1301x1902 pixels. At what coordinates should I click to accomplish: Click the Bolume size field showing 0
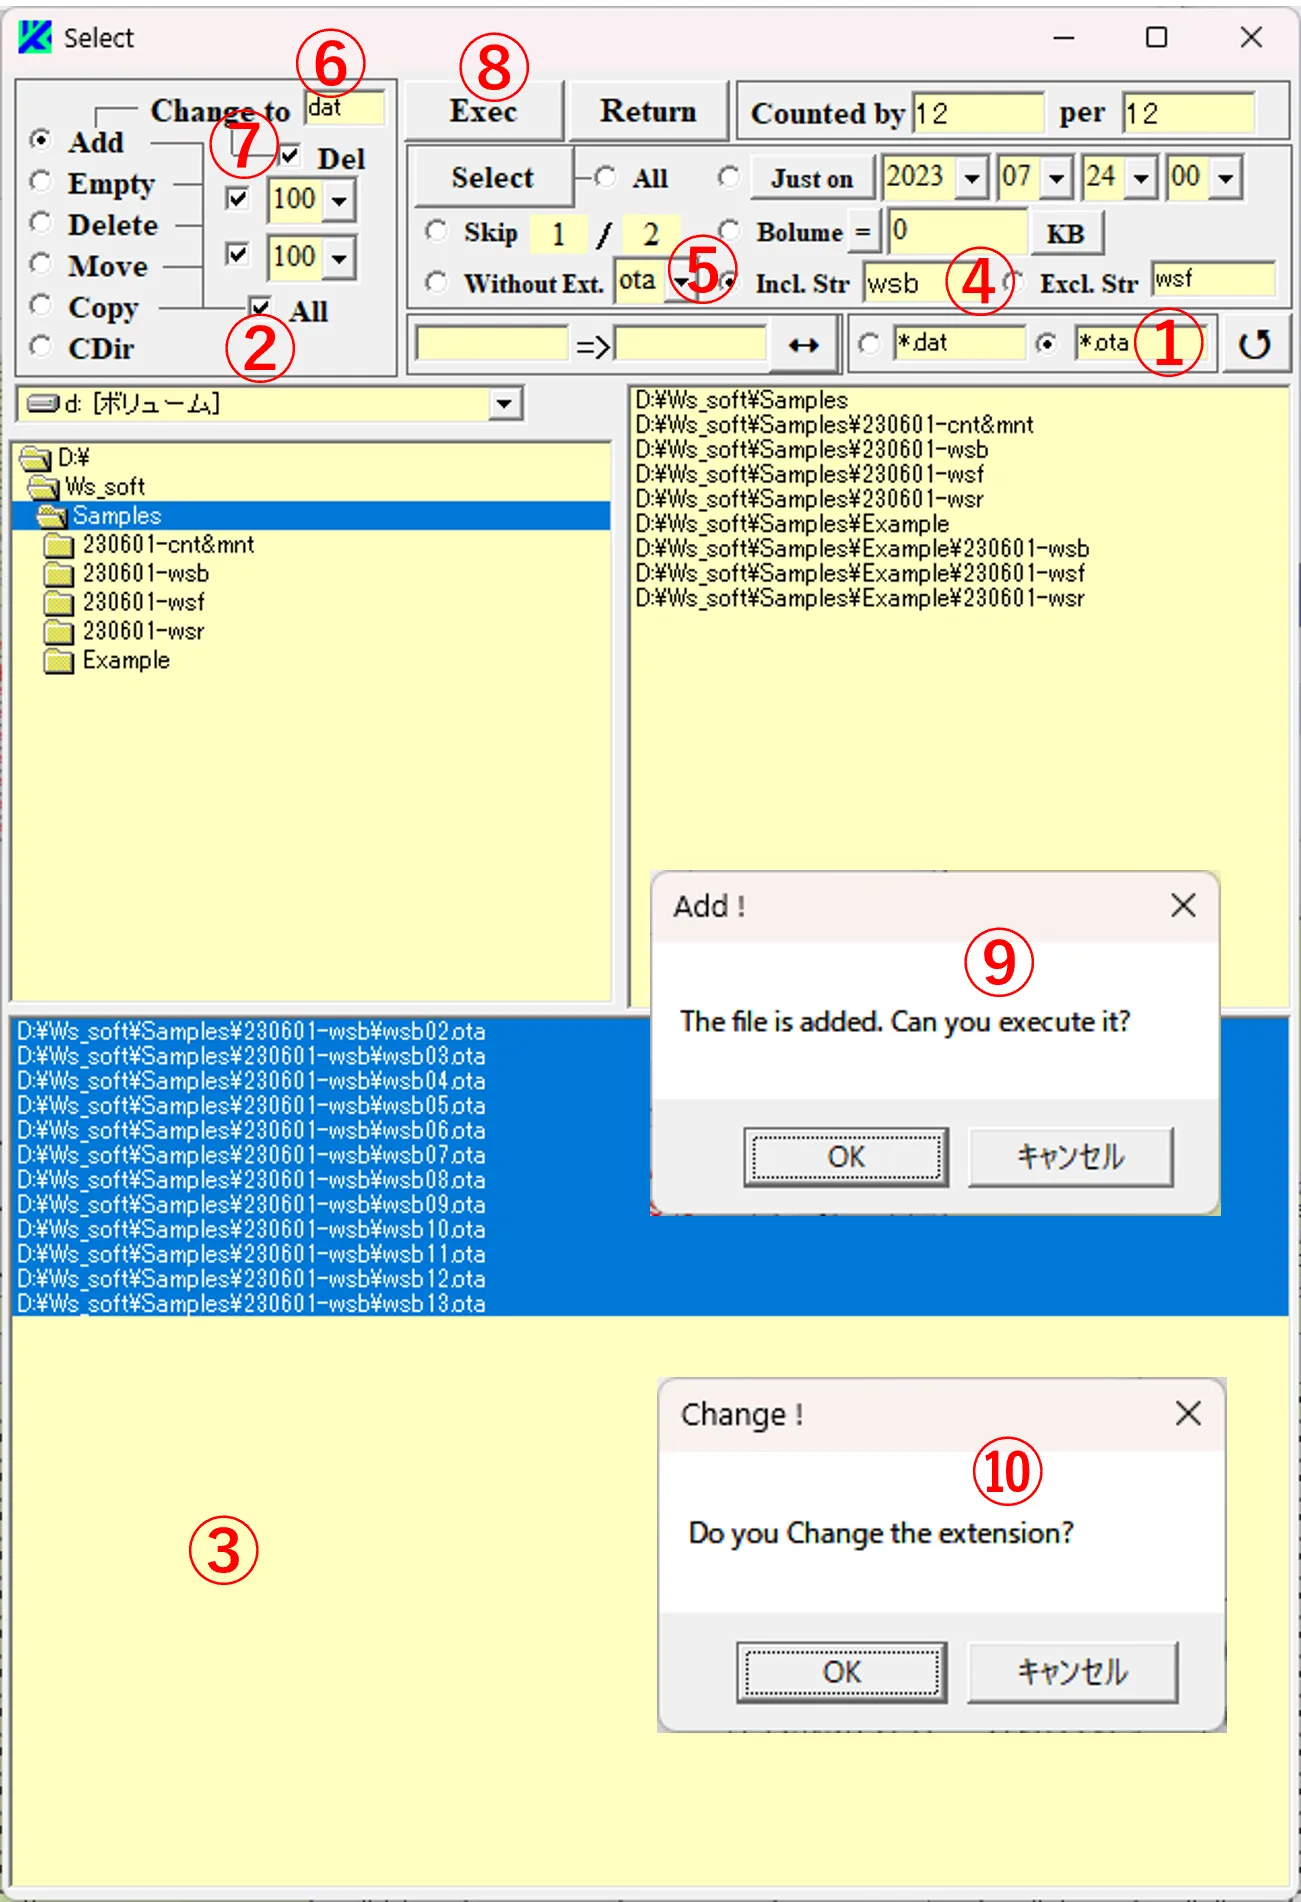[958, 231]
